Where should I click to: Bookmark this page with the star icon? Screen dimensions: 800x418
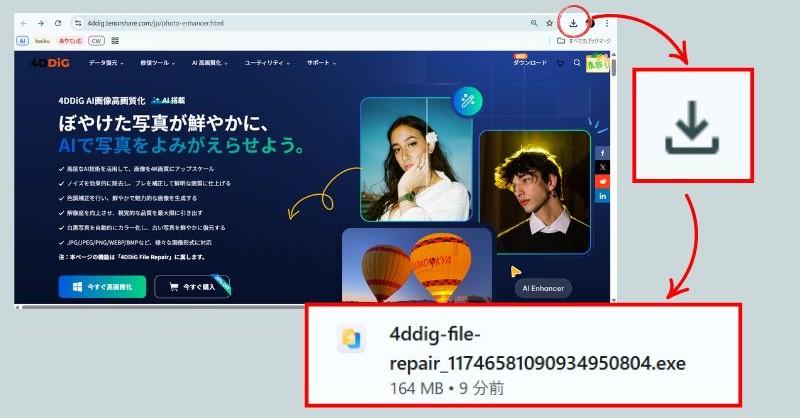(x=549, y=23)
